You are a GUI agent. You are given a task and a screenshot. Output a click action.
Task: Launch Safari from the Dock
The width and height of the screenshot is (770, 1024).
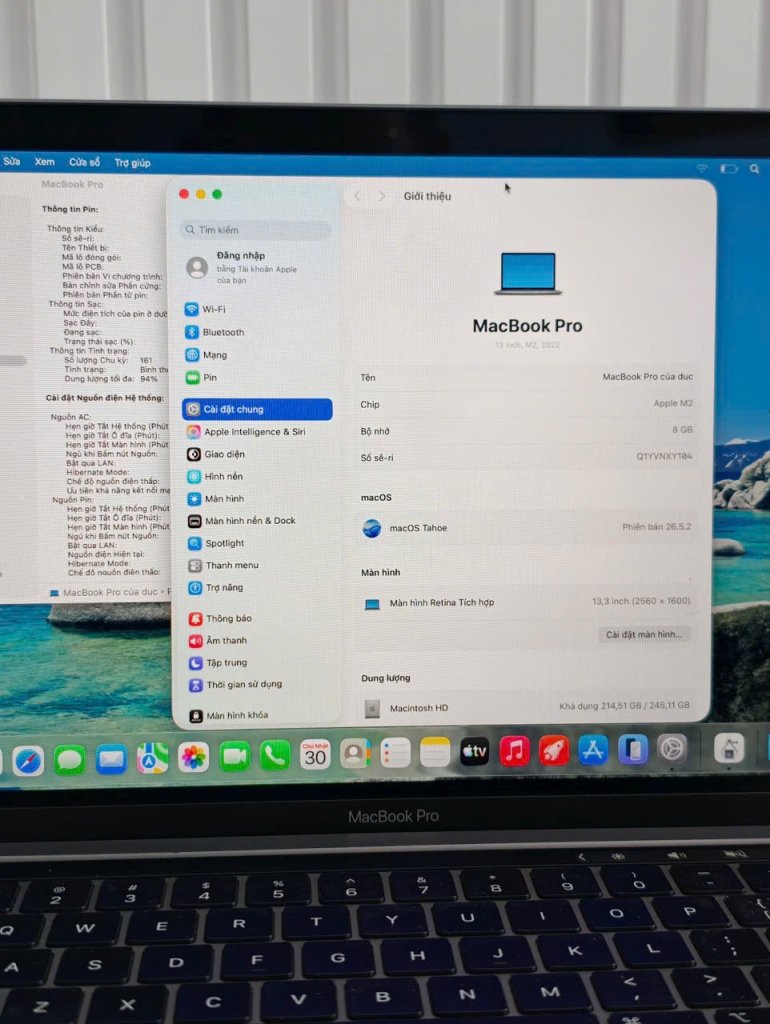28,761
